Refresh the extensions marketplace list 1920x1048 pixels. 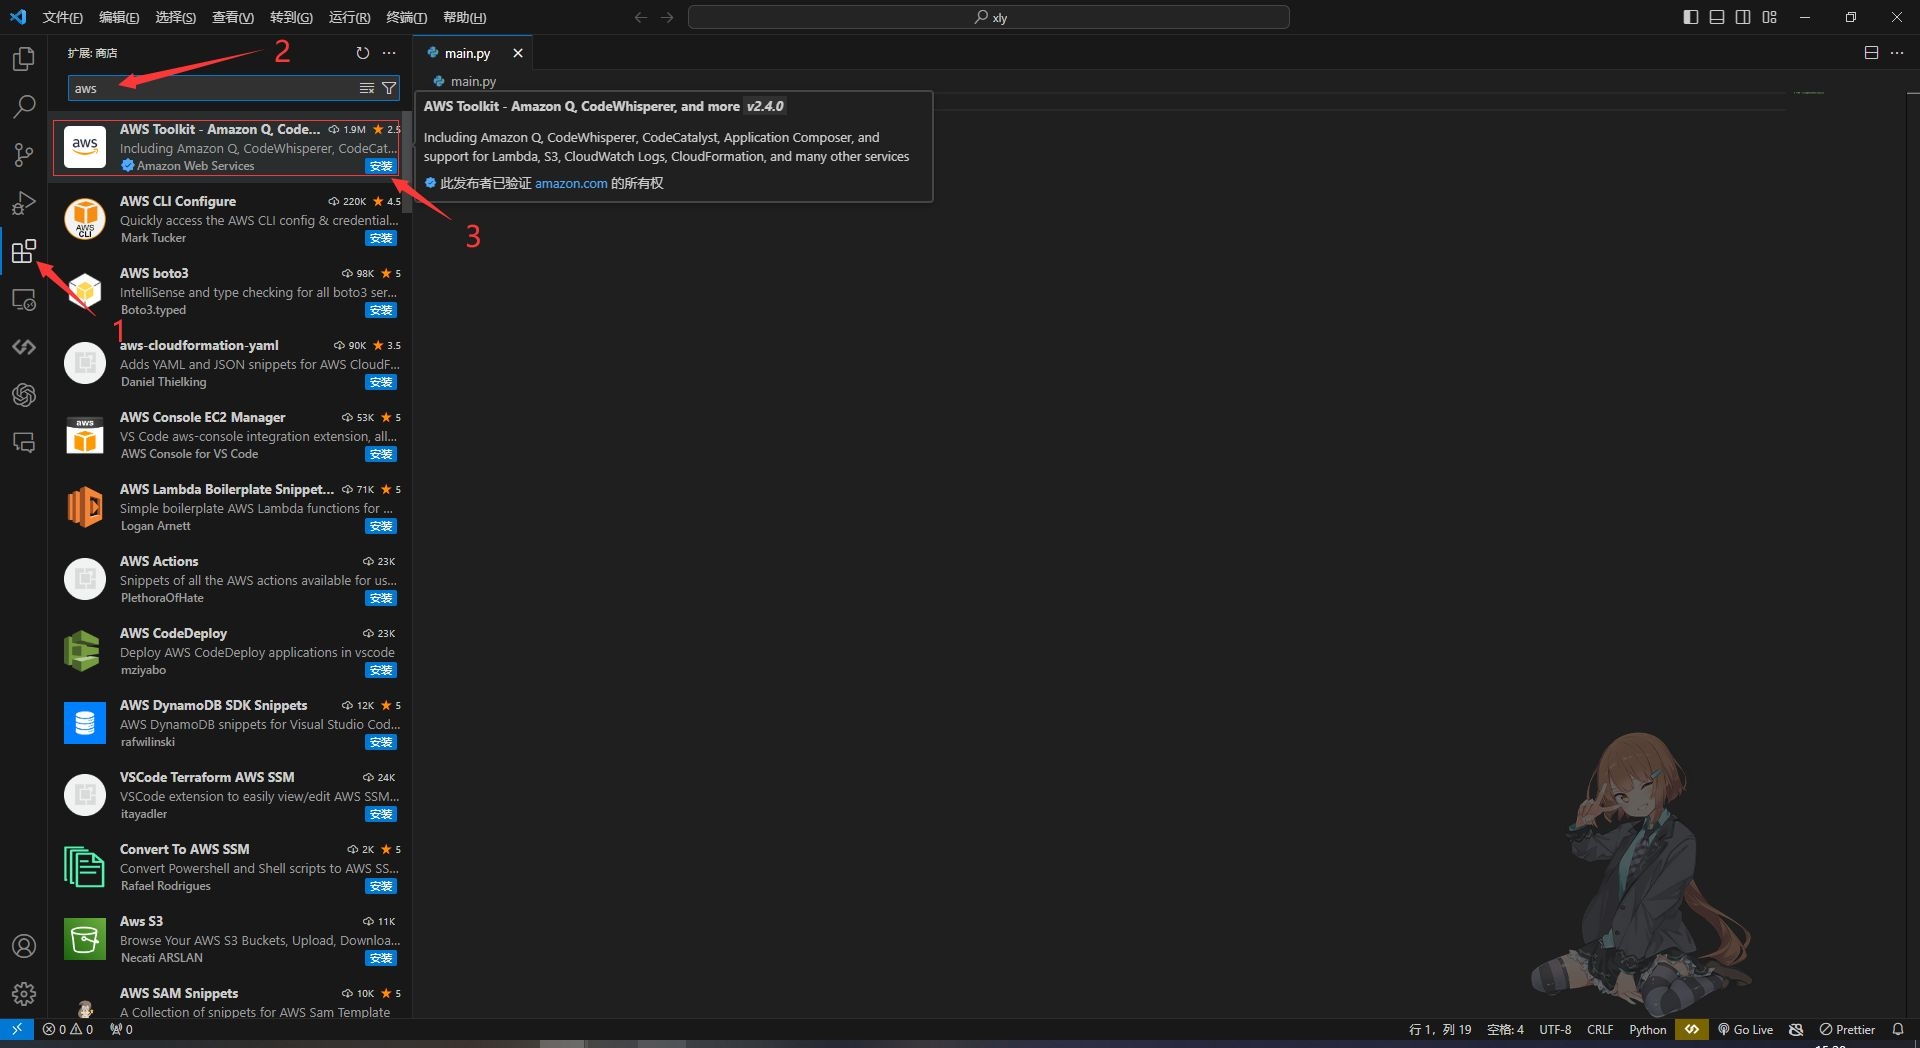point(362,53)
